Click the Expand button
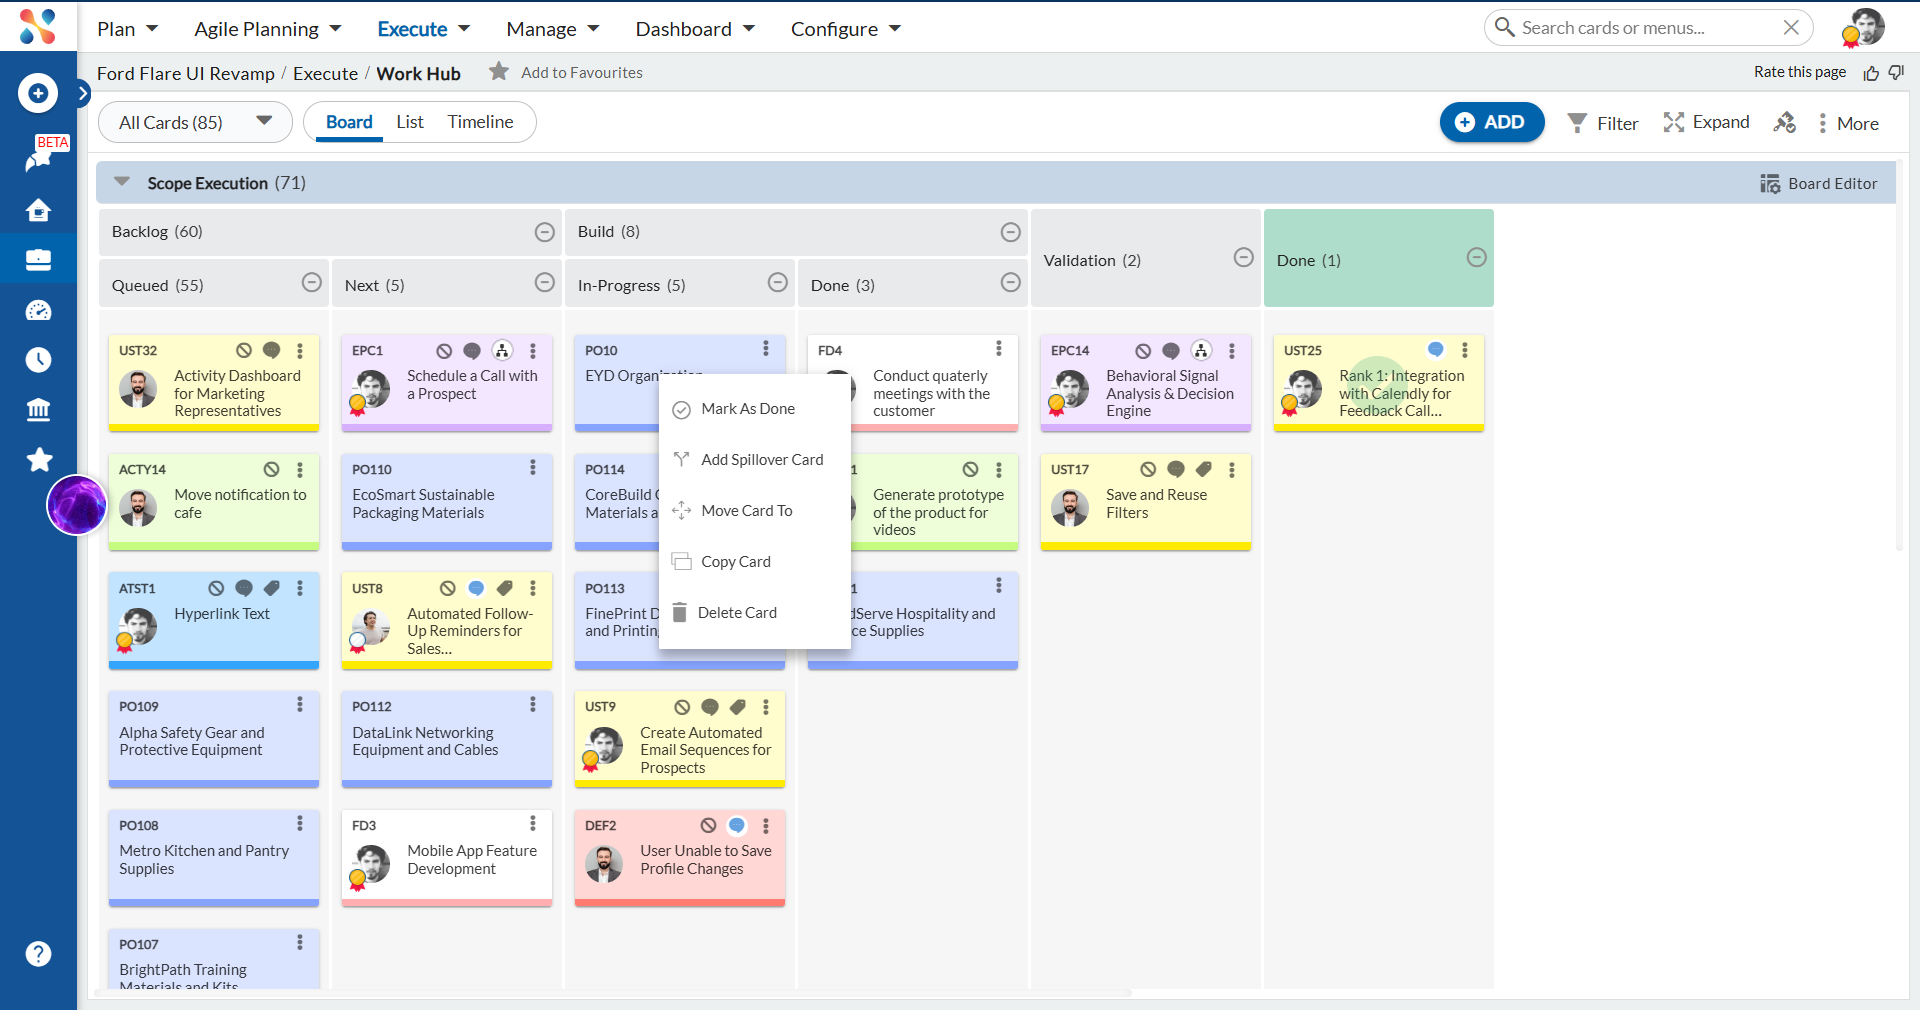This screenshot has height=1010, width=1920. (1706, 122)
